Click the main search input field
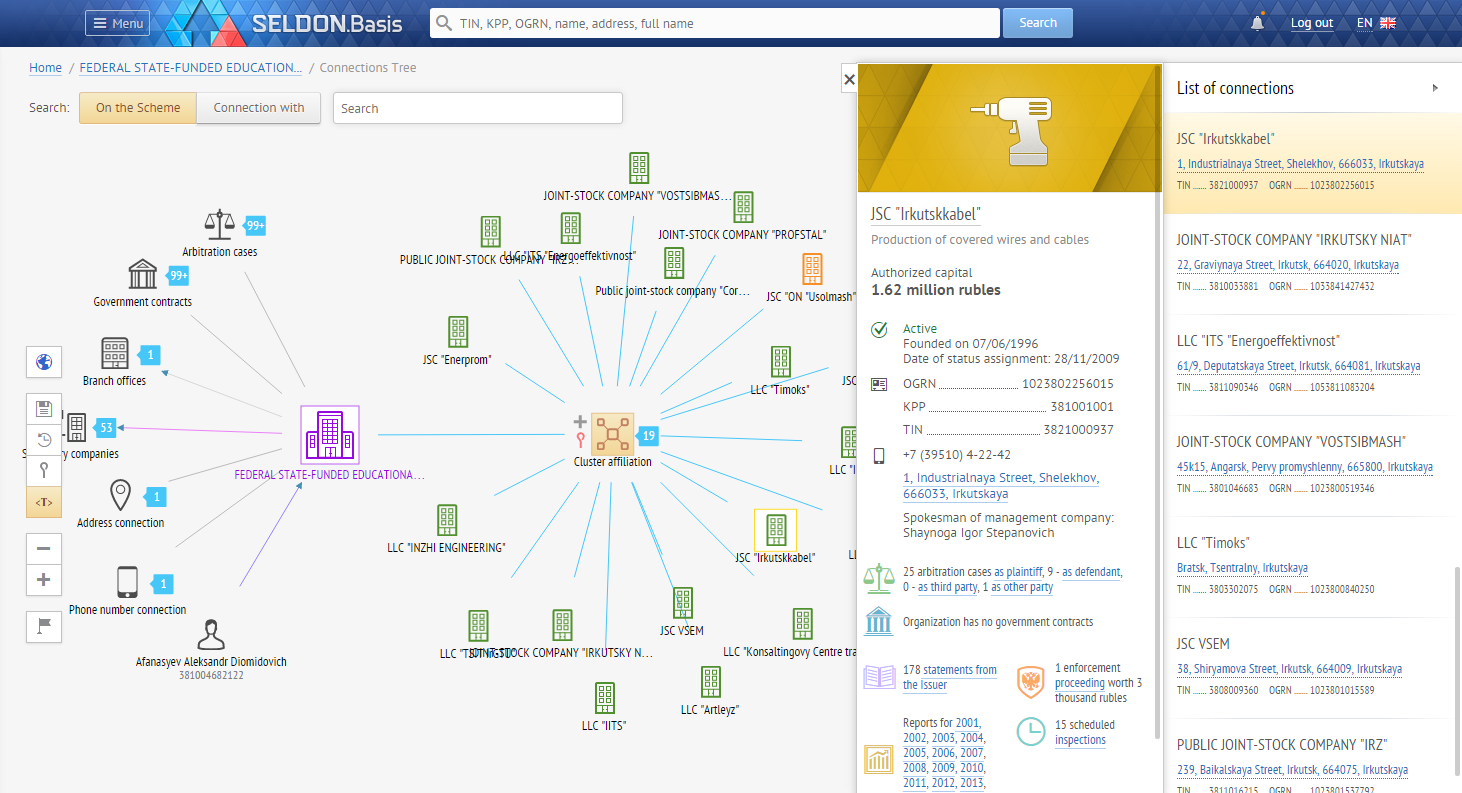Screen dimensions: 1462x793 click(715, 23)
